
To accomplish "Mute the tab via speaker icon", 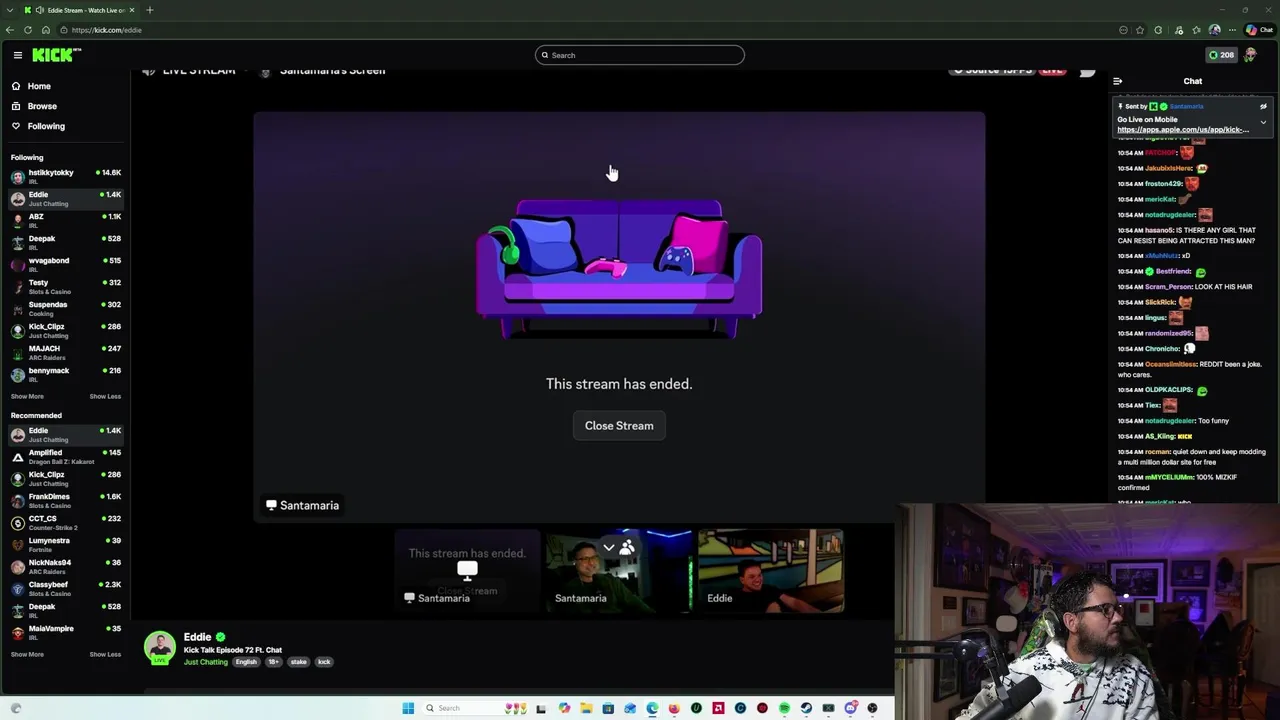I will click(40, 10).
